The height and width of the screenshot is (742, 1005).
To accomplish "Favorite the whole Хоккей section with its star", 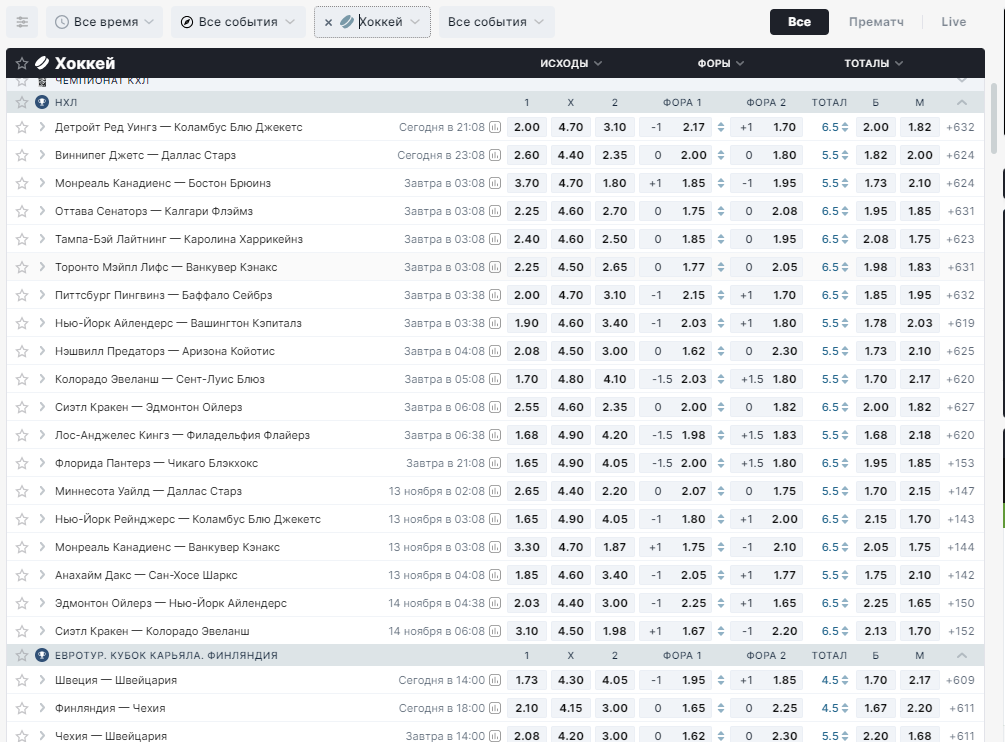I will tap(22, 63).
